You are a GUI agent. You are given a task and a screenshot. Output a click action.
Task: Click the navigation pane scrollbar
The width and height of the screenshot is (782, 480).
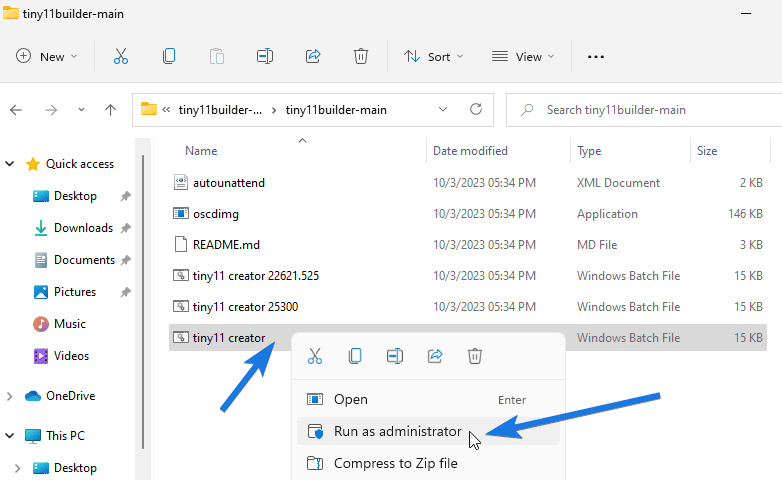pos(143,301)
